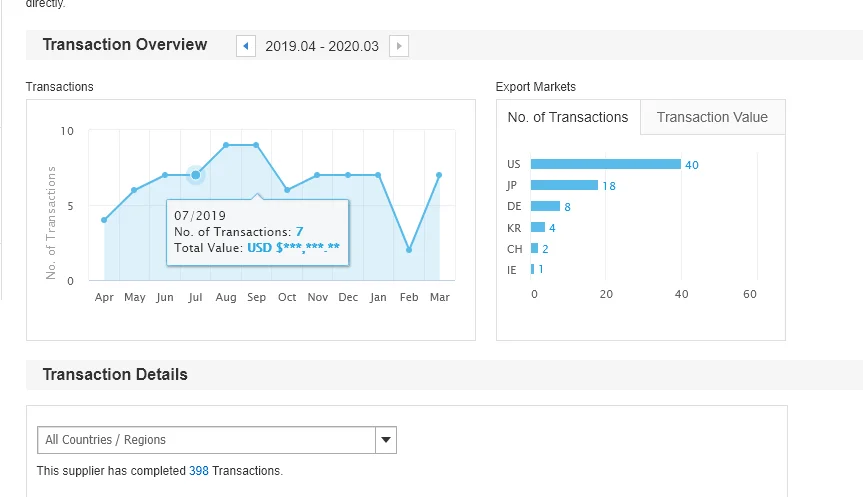863x497 pixels.
Task: Click the CH export market bar
Action: point(534,248)
